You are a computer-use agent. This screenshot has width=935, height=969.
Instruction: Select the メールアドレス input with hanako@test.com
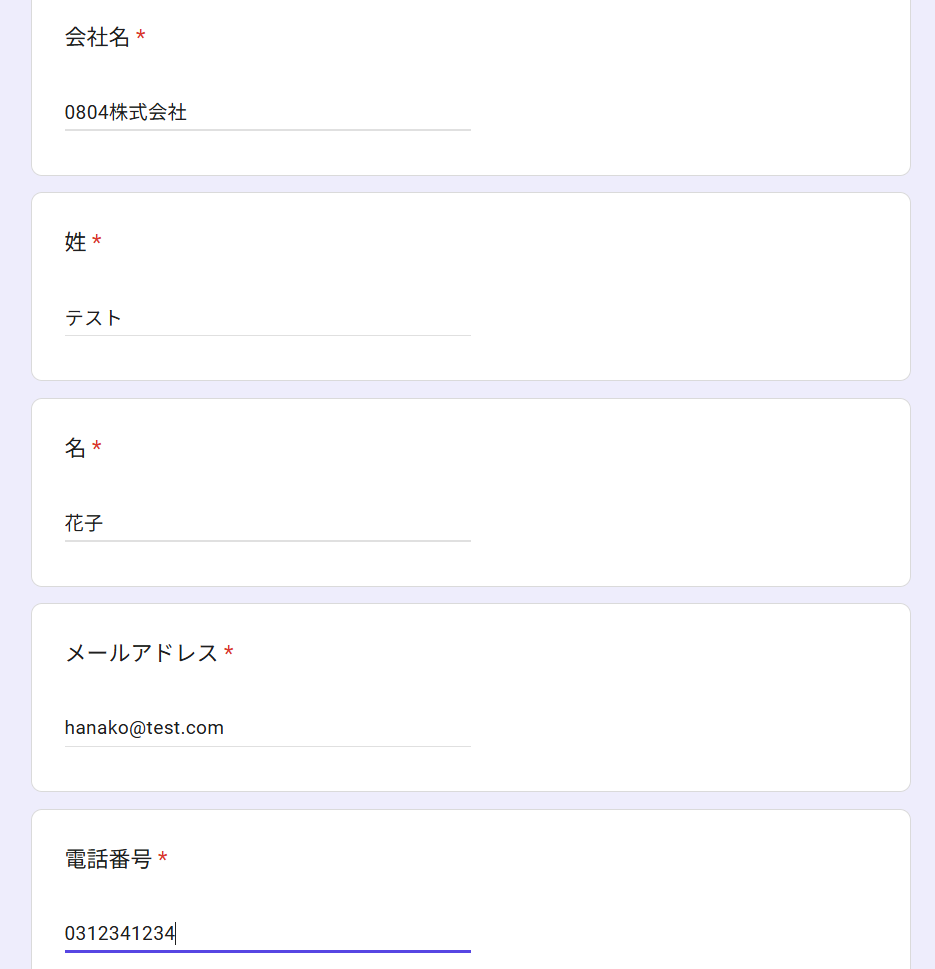click(268, 728)
